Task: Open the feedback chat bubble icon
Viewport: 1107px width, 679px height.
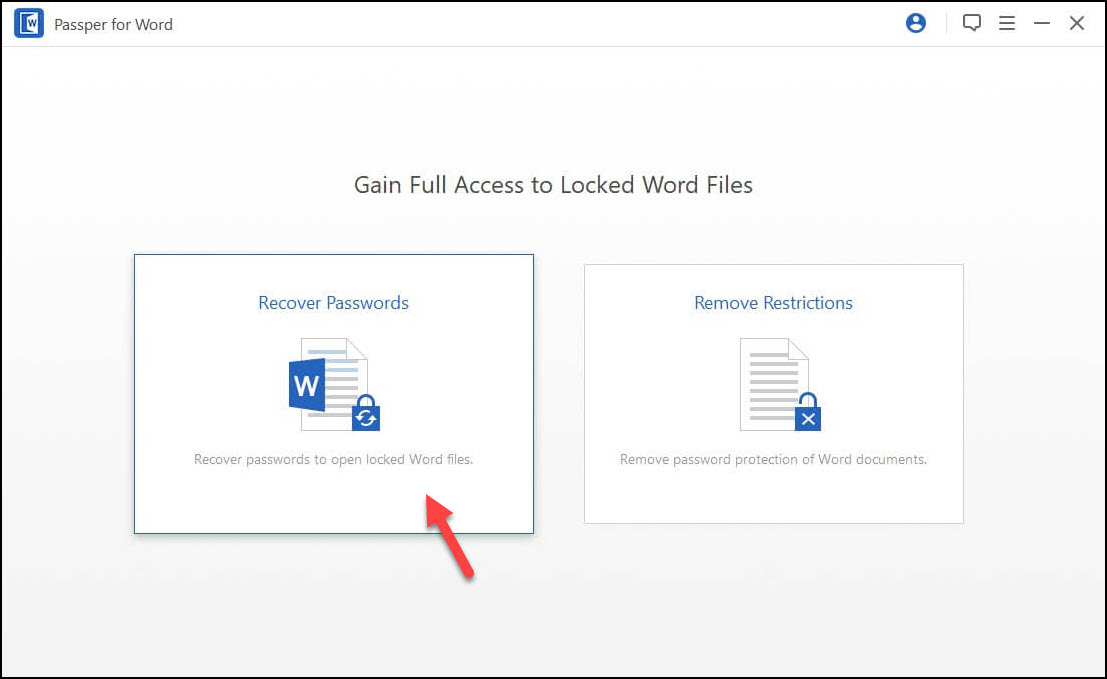Action: click(971, 23)
